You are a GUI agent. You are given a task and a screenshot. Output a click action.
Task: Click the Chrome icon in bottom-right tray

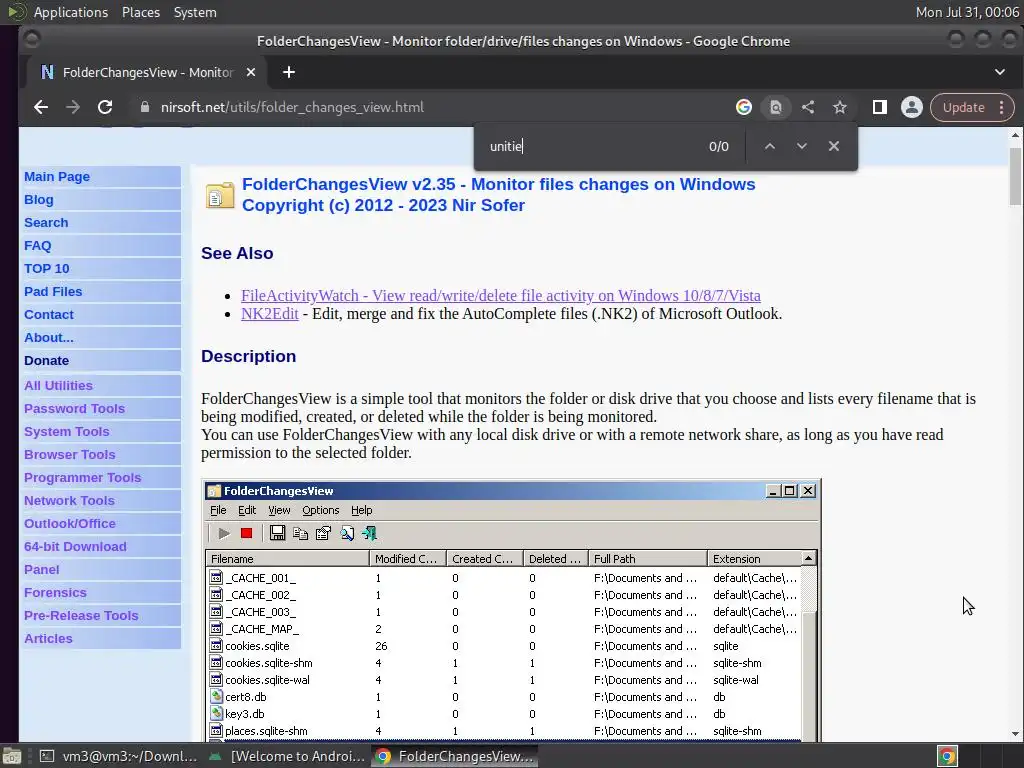tap(947, 756)
